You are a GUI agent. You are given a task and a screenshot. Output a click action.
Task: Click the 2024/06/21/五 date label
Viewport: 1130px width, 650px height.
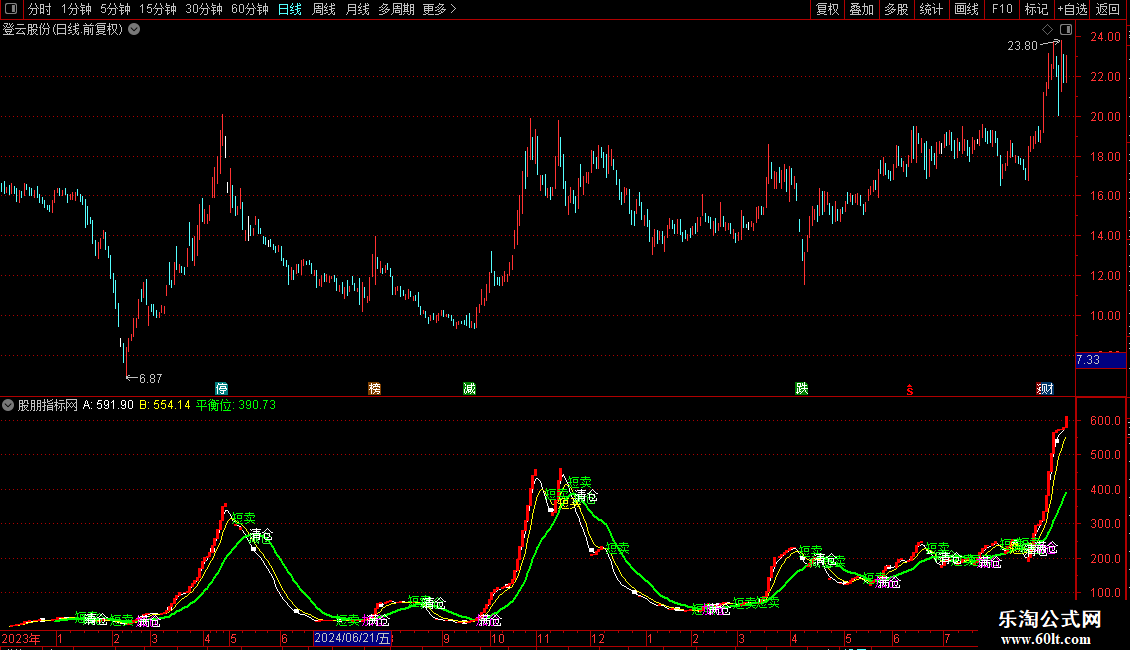(352, 638)
